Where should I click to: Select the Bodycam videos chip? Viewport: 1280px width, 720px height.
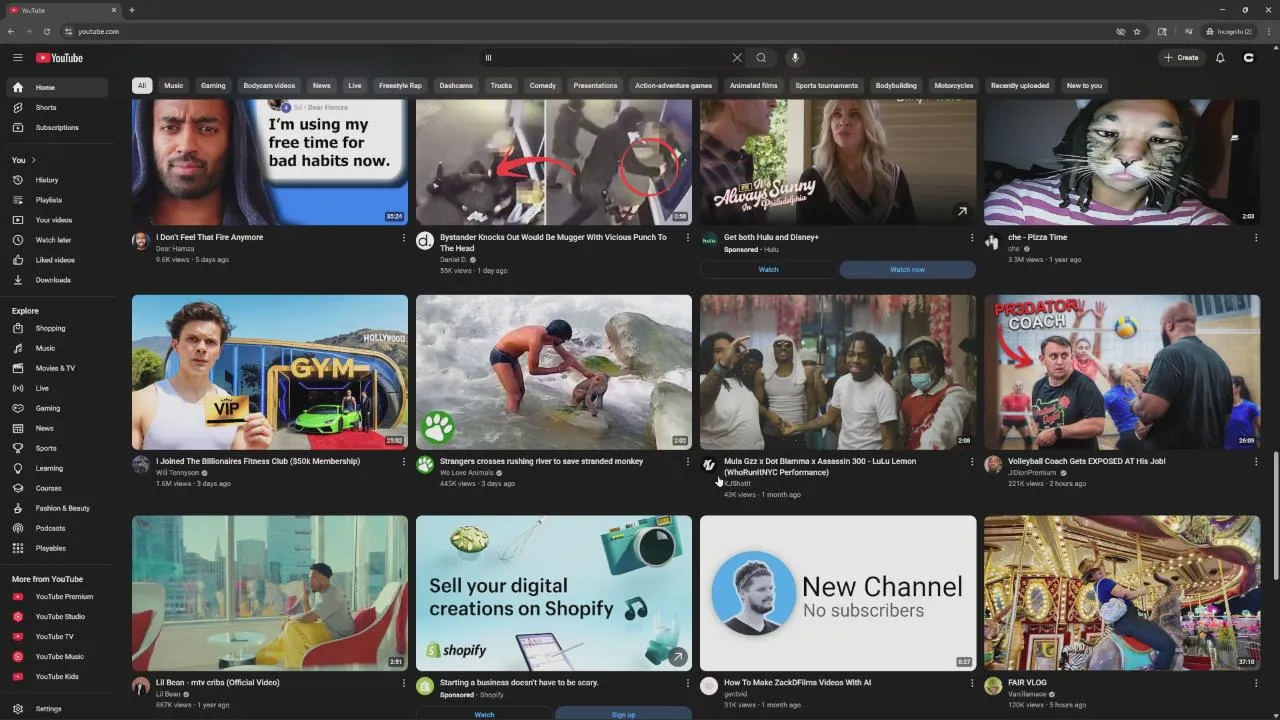pos(269,85)
